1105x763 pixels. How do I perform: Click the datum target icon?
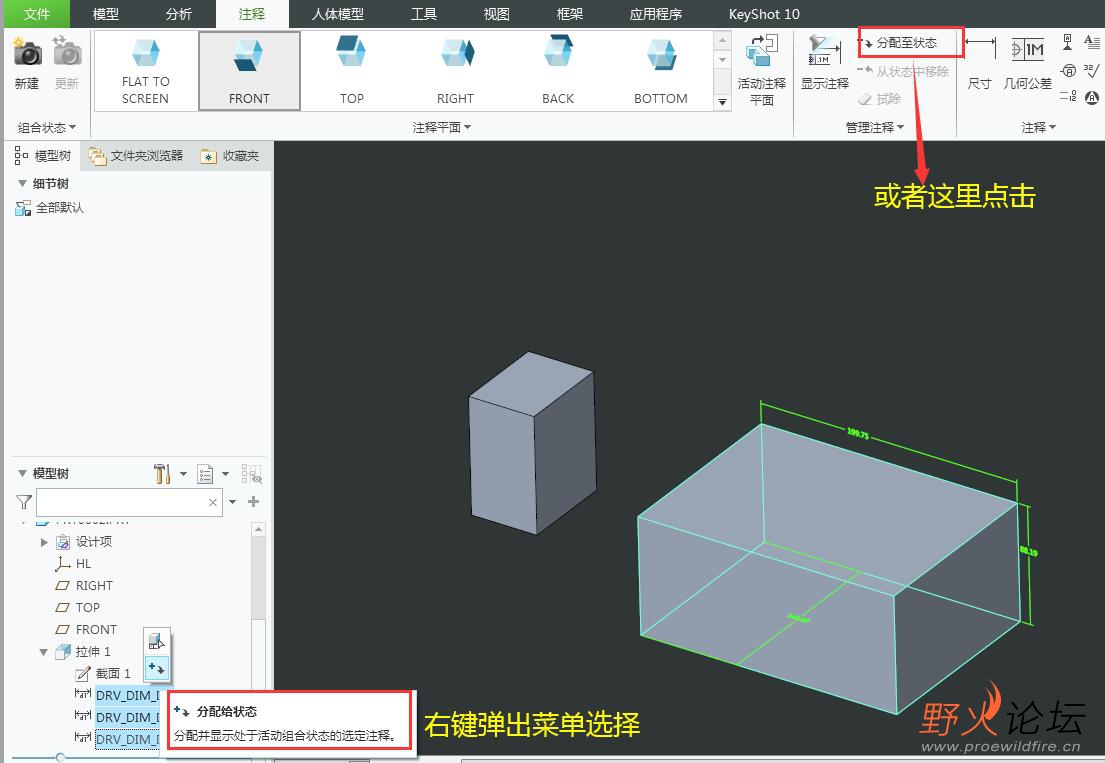(1068, 70)
